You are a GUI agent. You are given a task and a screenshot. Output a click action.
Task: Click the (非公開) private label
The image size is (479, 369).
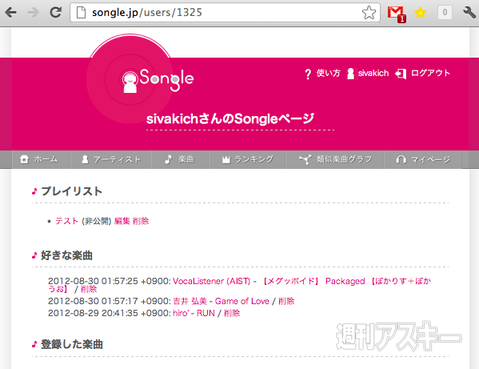(x=96, y=221)
